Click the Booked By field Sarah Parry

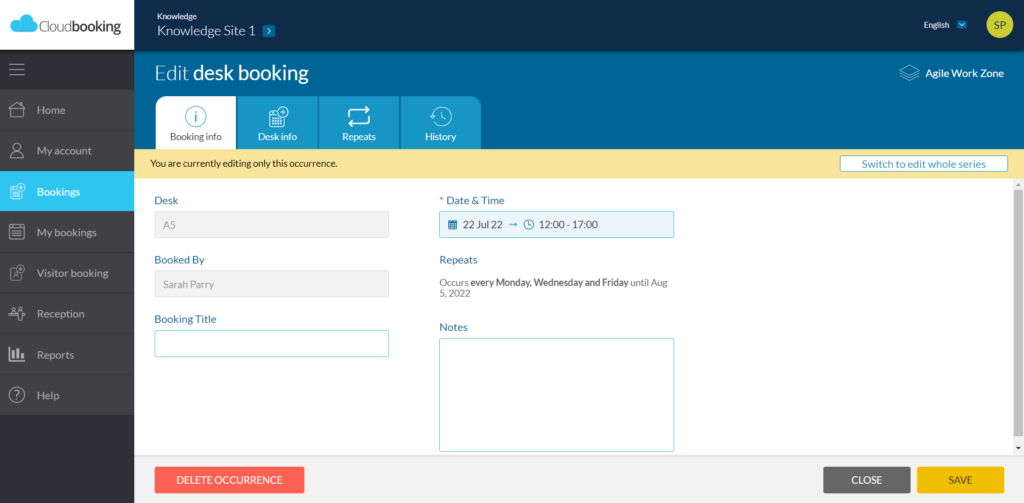point(272,284)
